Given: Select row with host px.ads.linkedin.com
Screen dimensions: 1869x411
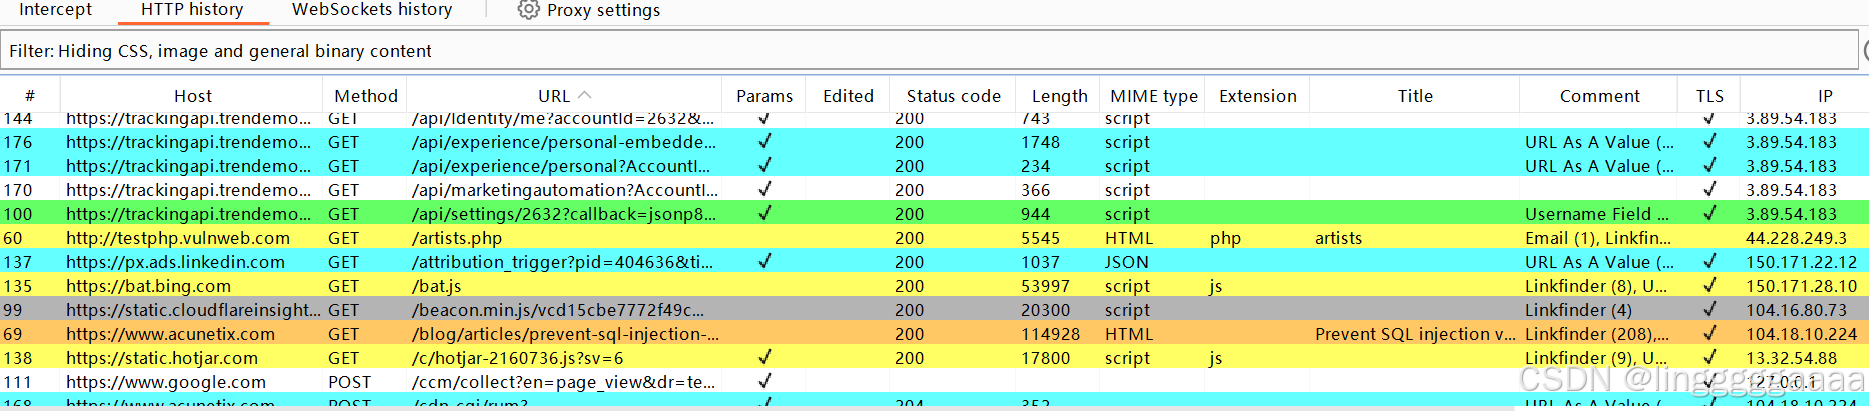Looking at the screenshot, I should [934, 262].
